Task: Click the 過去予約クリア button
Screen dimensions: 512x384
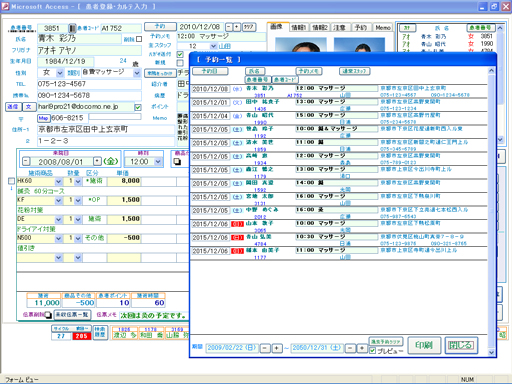Action: [386, 342]
